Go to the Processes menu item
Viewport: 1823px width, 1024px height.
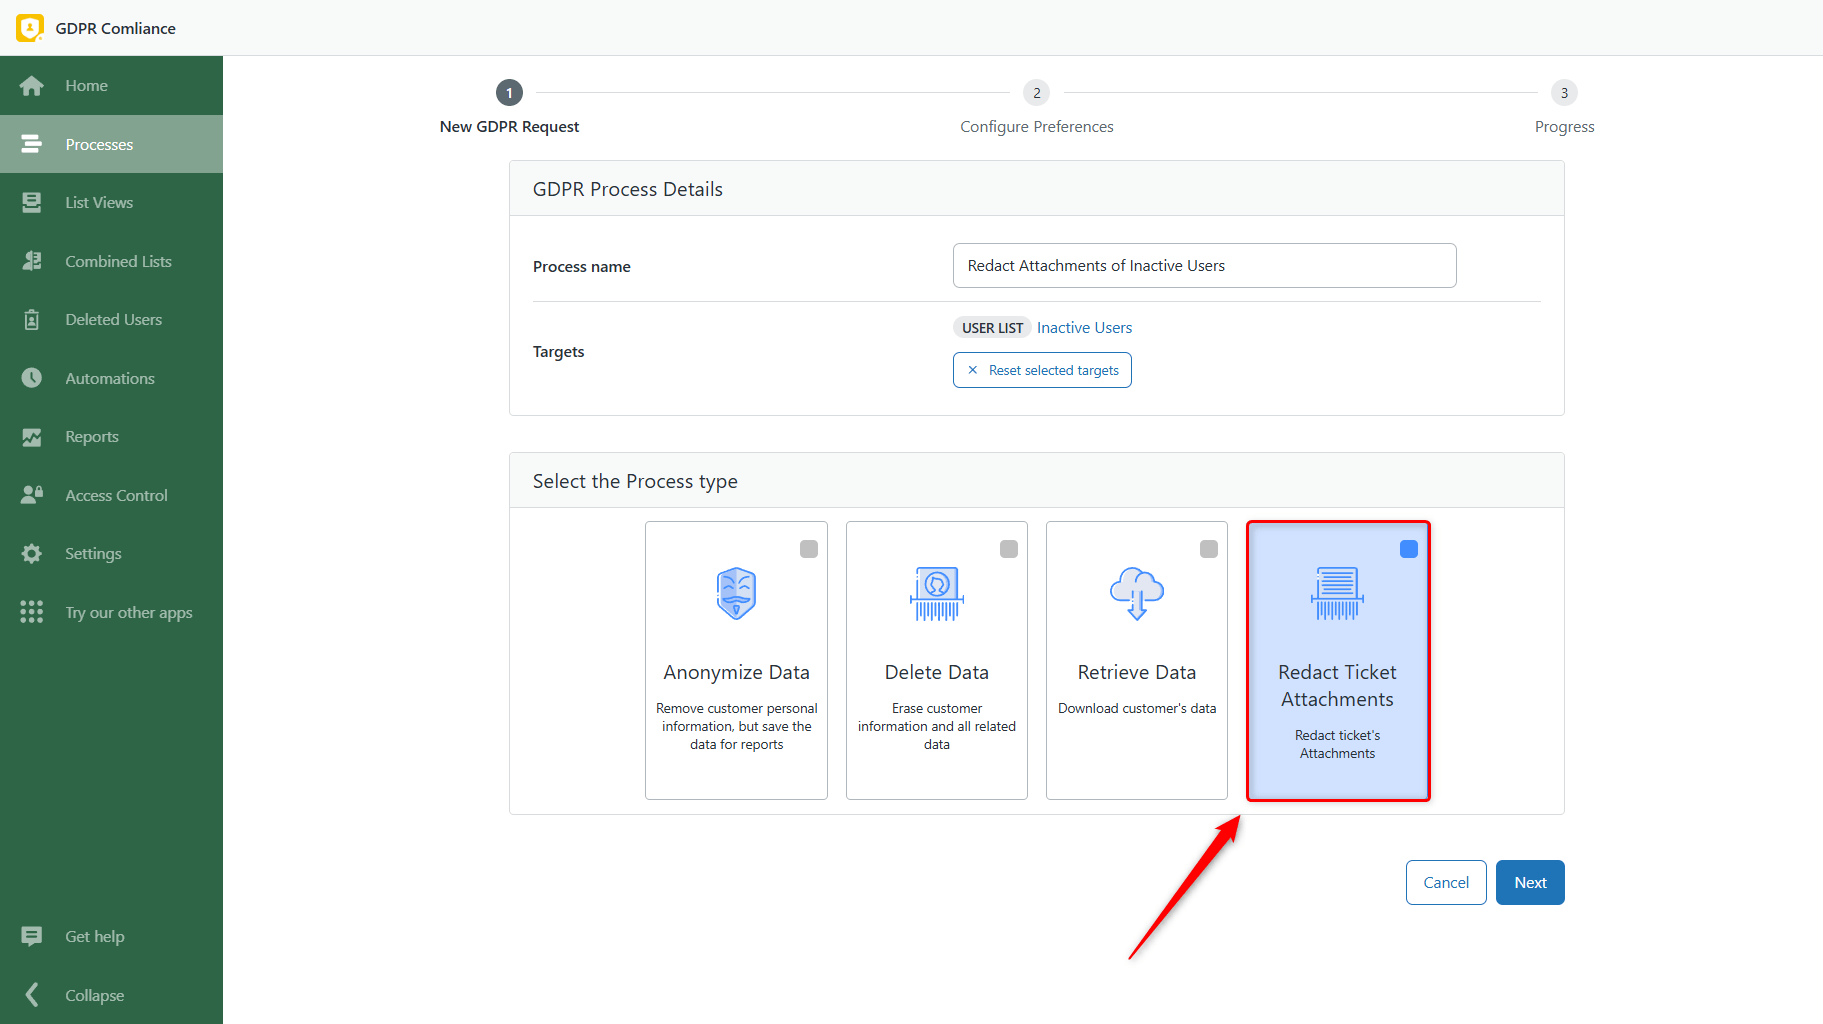111,144
